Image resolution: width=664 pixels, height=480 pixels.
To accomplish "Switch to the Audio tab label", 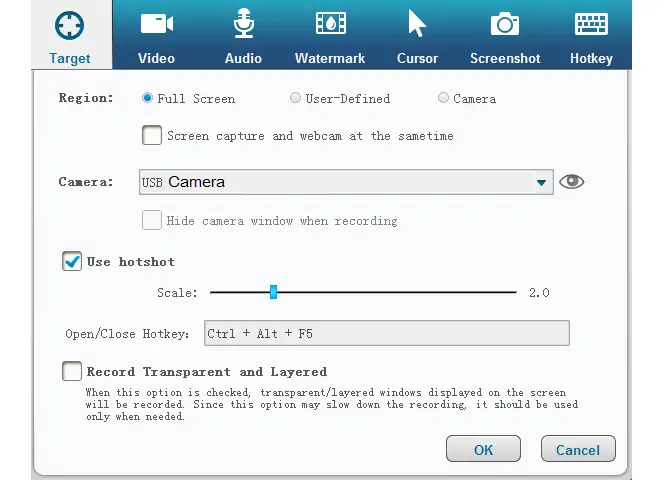I will 243,58.
